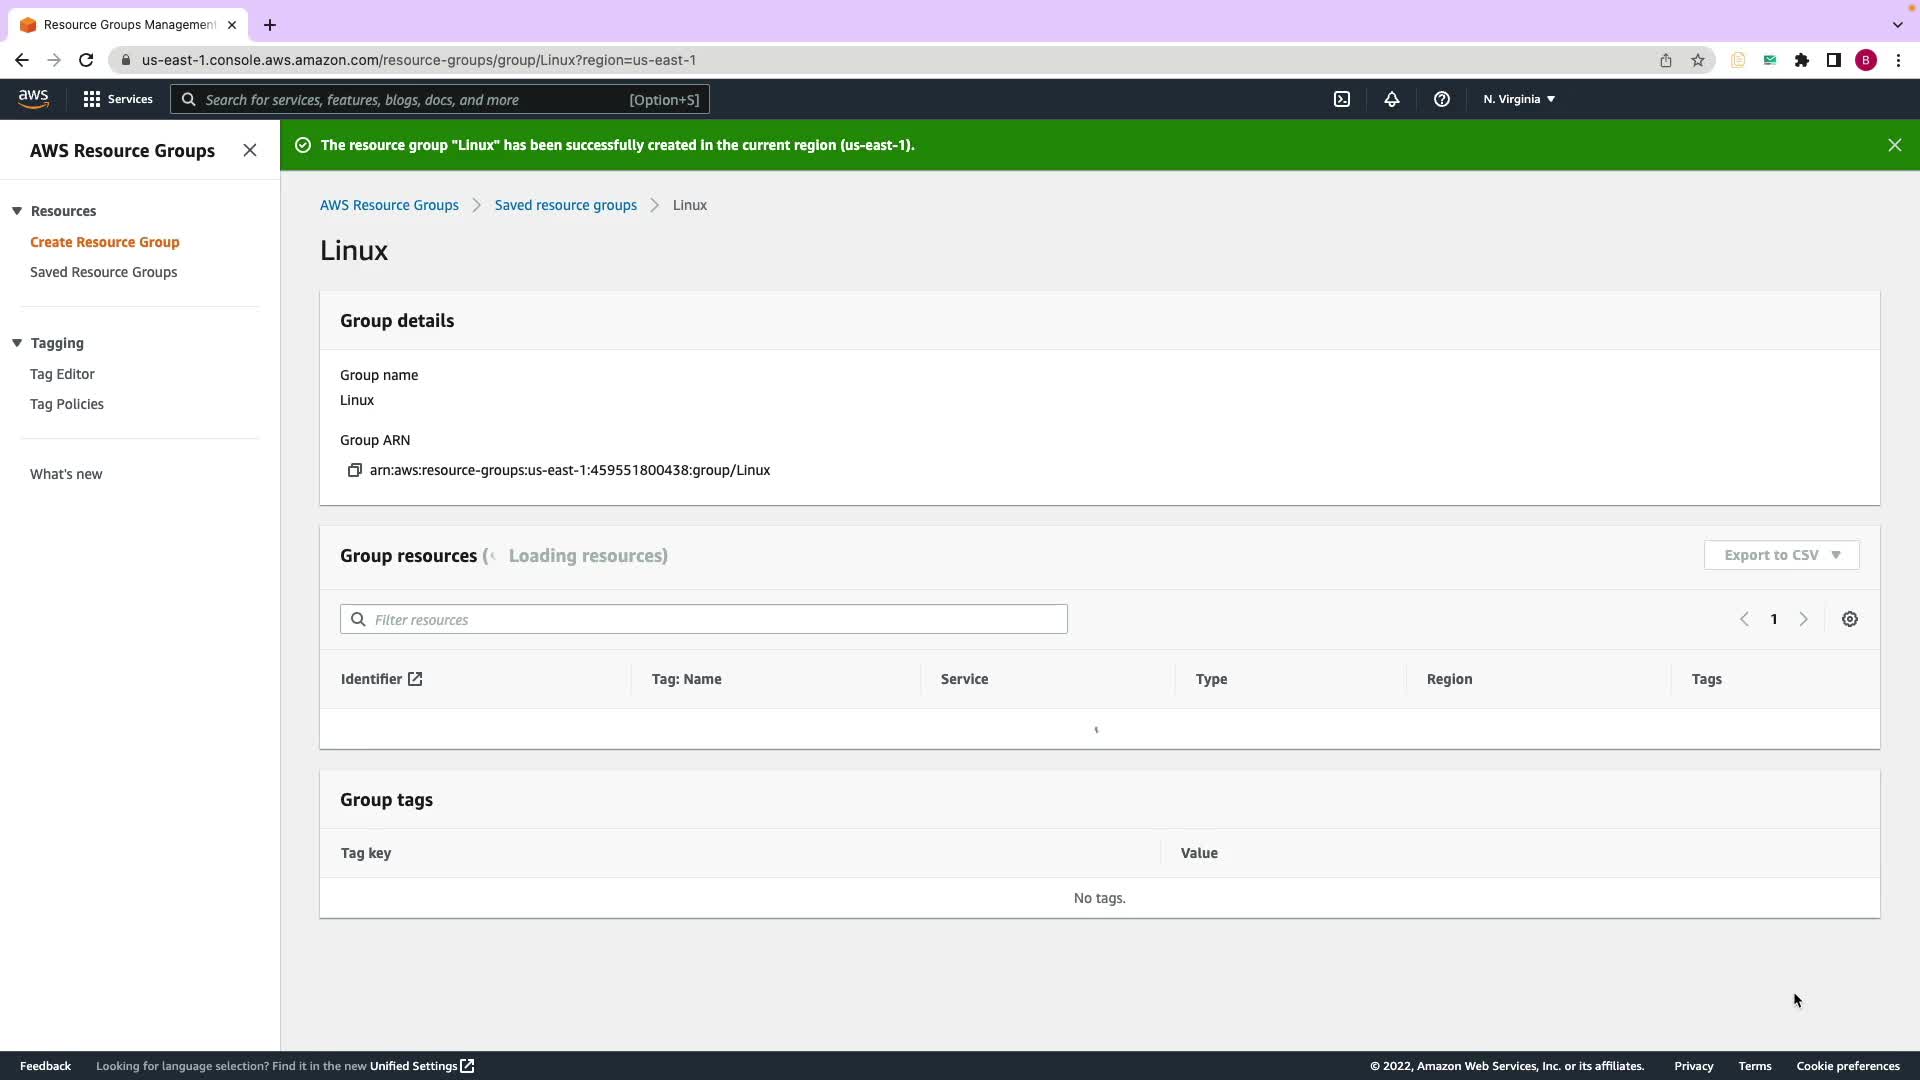Image resolution: width=1920 pixels, height=1080 pixels.
Task: Click the Saved resource groups breadcrumb
Action: click(x=565, y=205)
